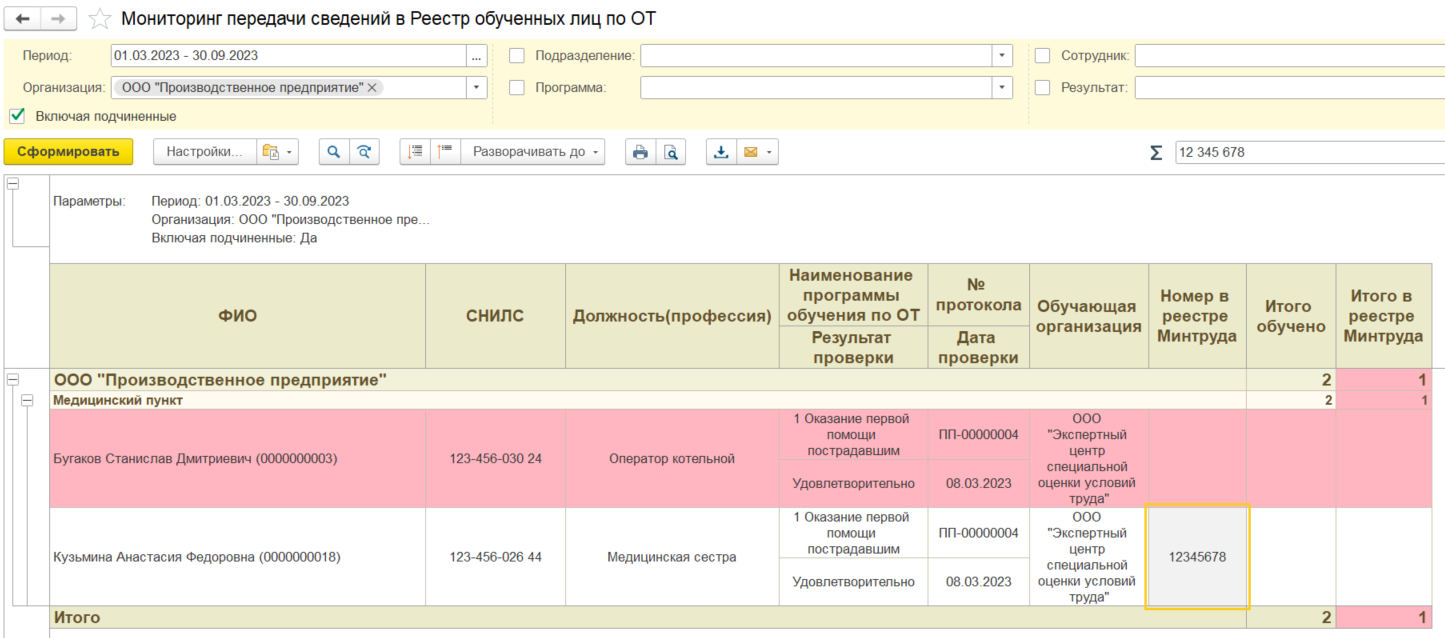This screenshot has height=638, width=1445.
Task: Enable the 'Подразделение' filter checkbox
Action: coord(517,56)
